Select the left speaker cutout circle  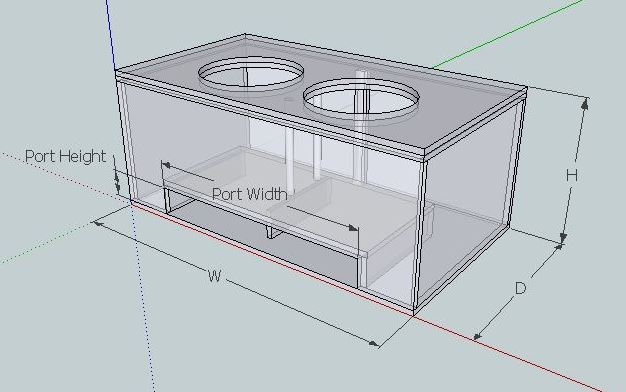click(251, 73)
